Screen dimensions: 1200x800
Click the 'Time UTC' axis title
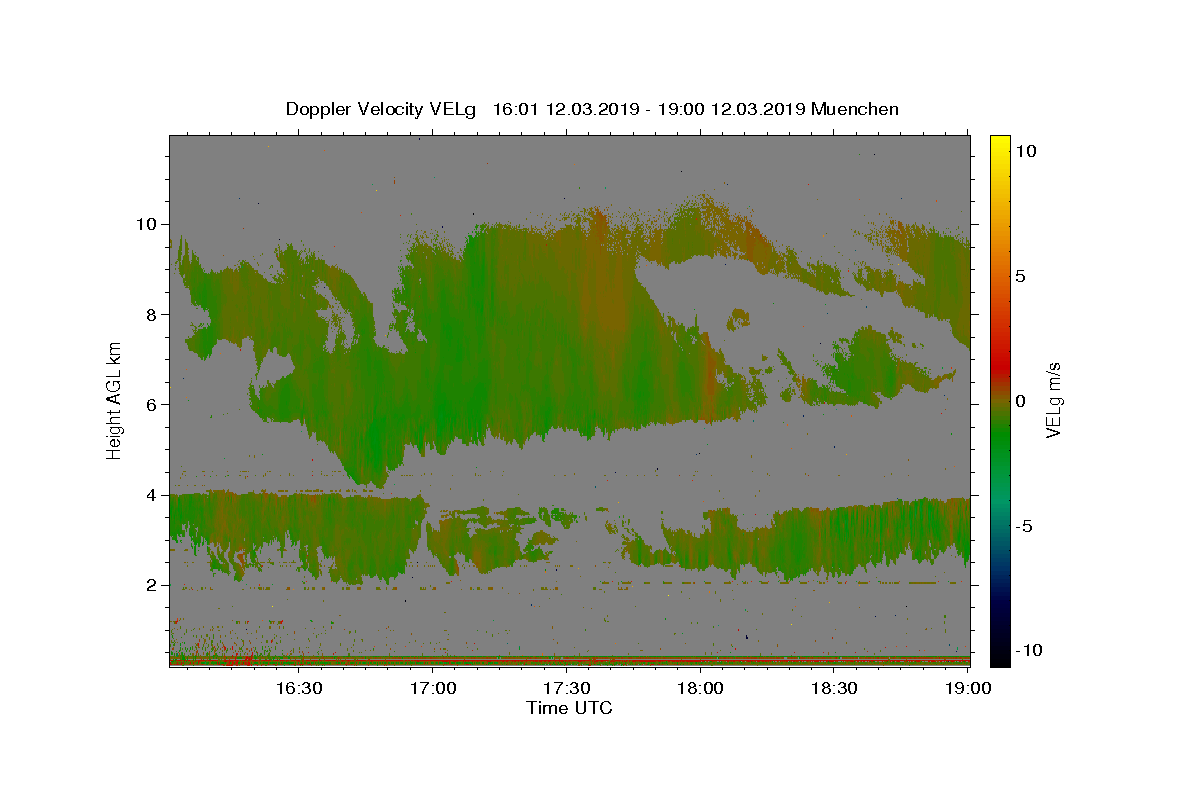569,708
